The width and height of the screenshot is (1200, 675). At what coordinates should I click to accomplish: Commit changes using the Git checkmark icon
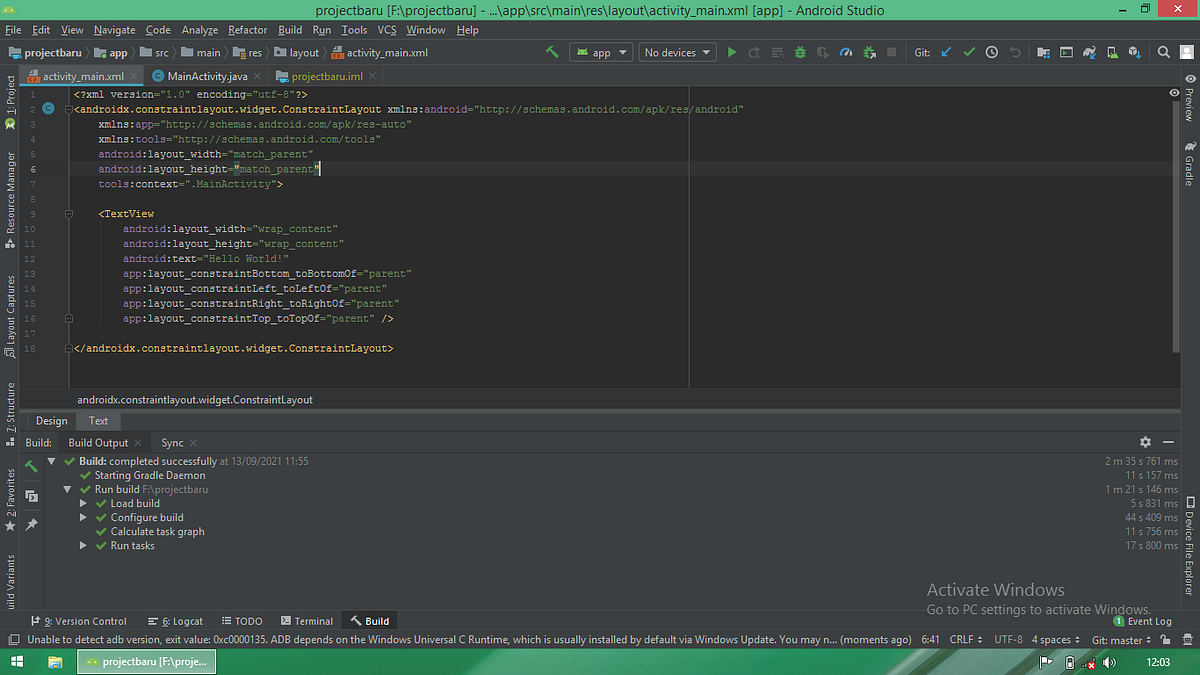point(969,52)
